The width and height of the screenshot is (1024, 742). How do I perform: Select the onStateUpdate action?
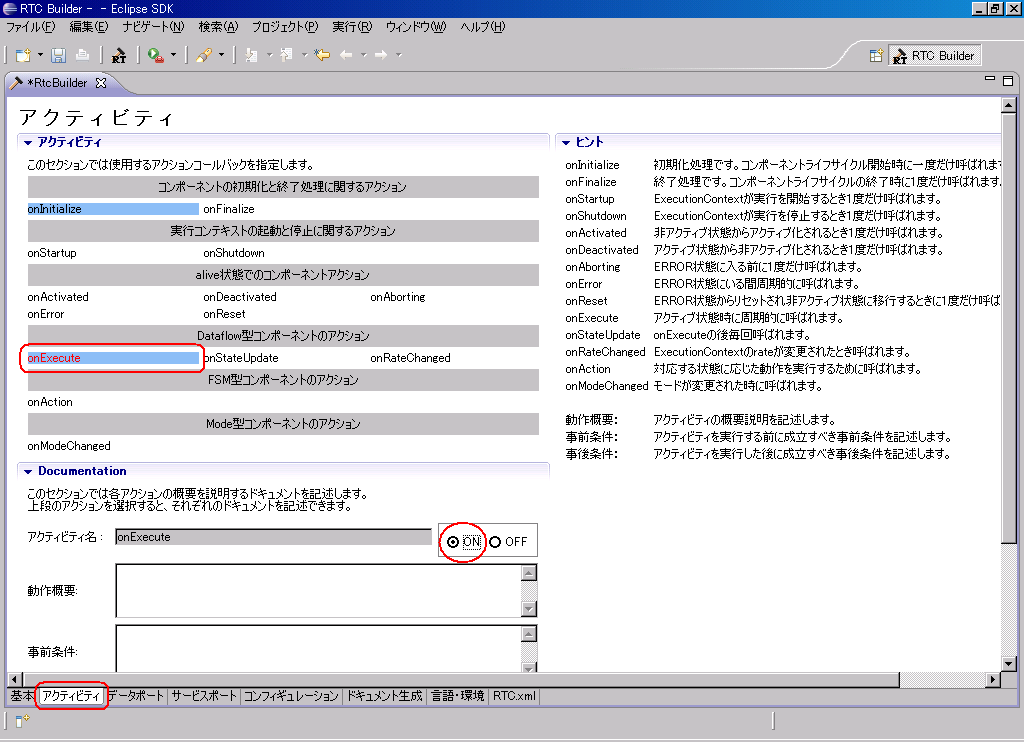tap(240, 358)
